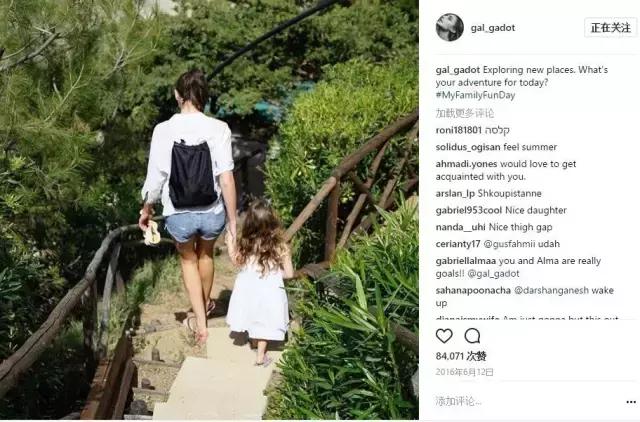Open arslan_lp user profile
640x422 pixels.
coord(455,193)
